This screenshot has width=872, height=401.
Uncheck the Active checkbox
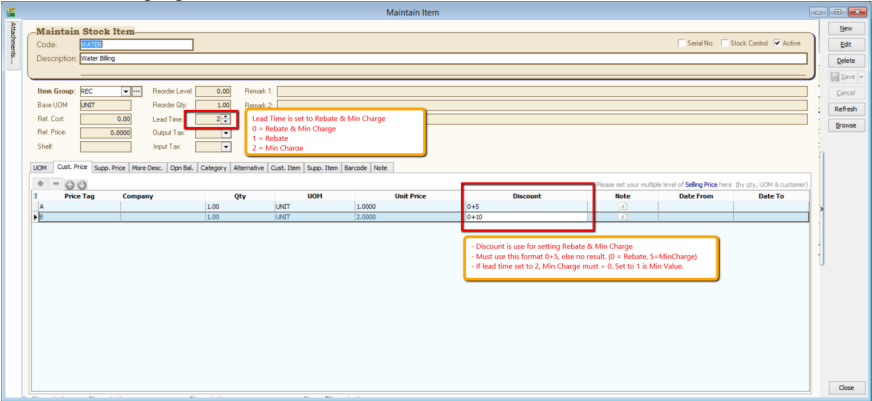[x=776, y=44]
